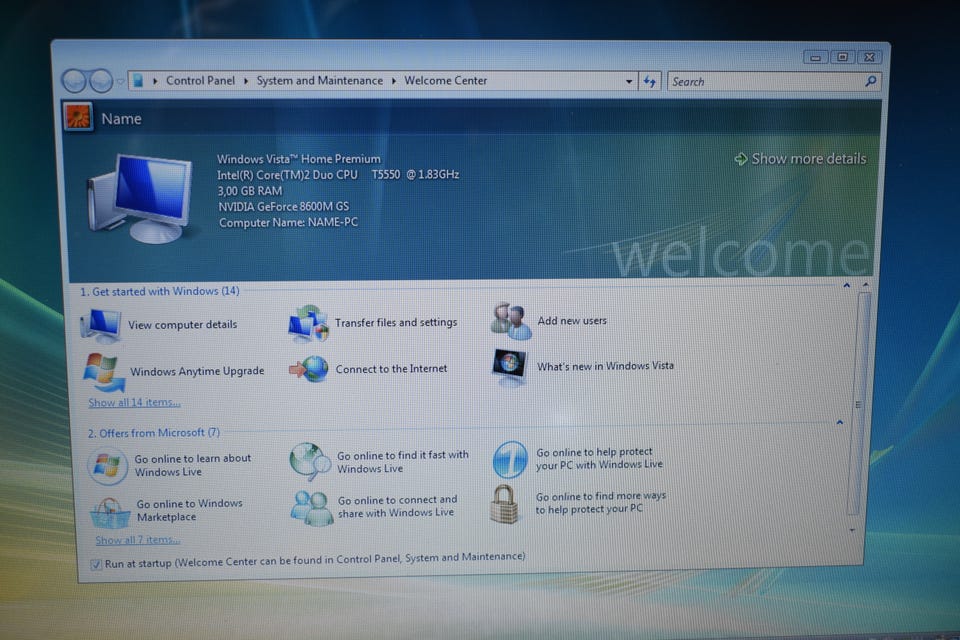Select Welcome Center breadcrumb
Viewport: 960px width, 640px height.
tap(446, 81)
